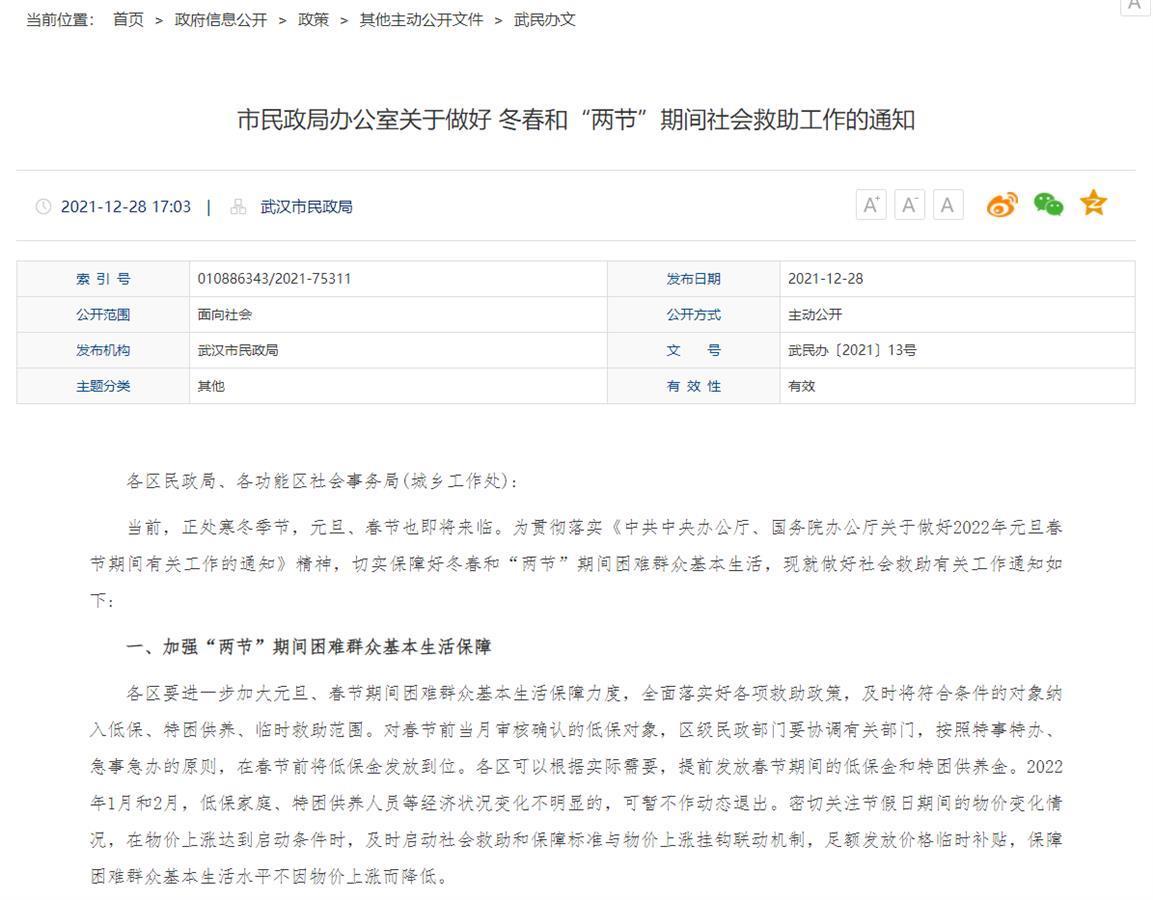Image resolution: width=1153 pixels, height=900 pixels.
Task: Click the timestamp 2021-12-28 17:03
Action: [126, 207]
